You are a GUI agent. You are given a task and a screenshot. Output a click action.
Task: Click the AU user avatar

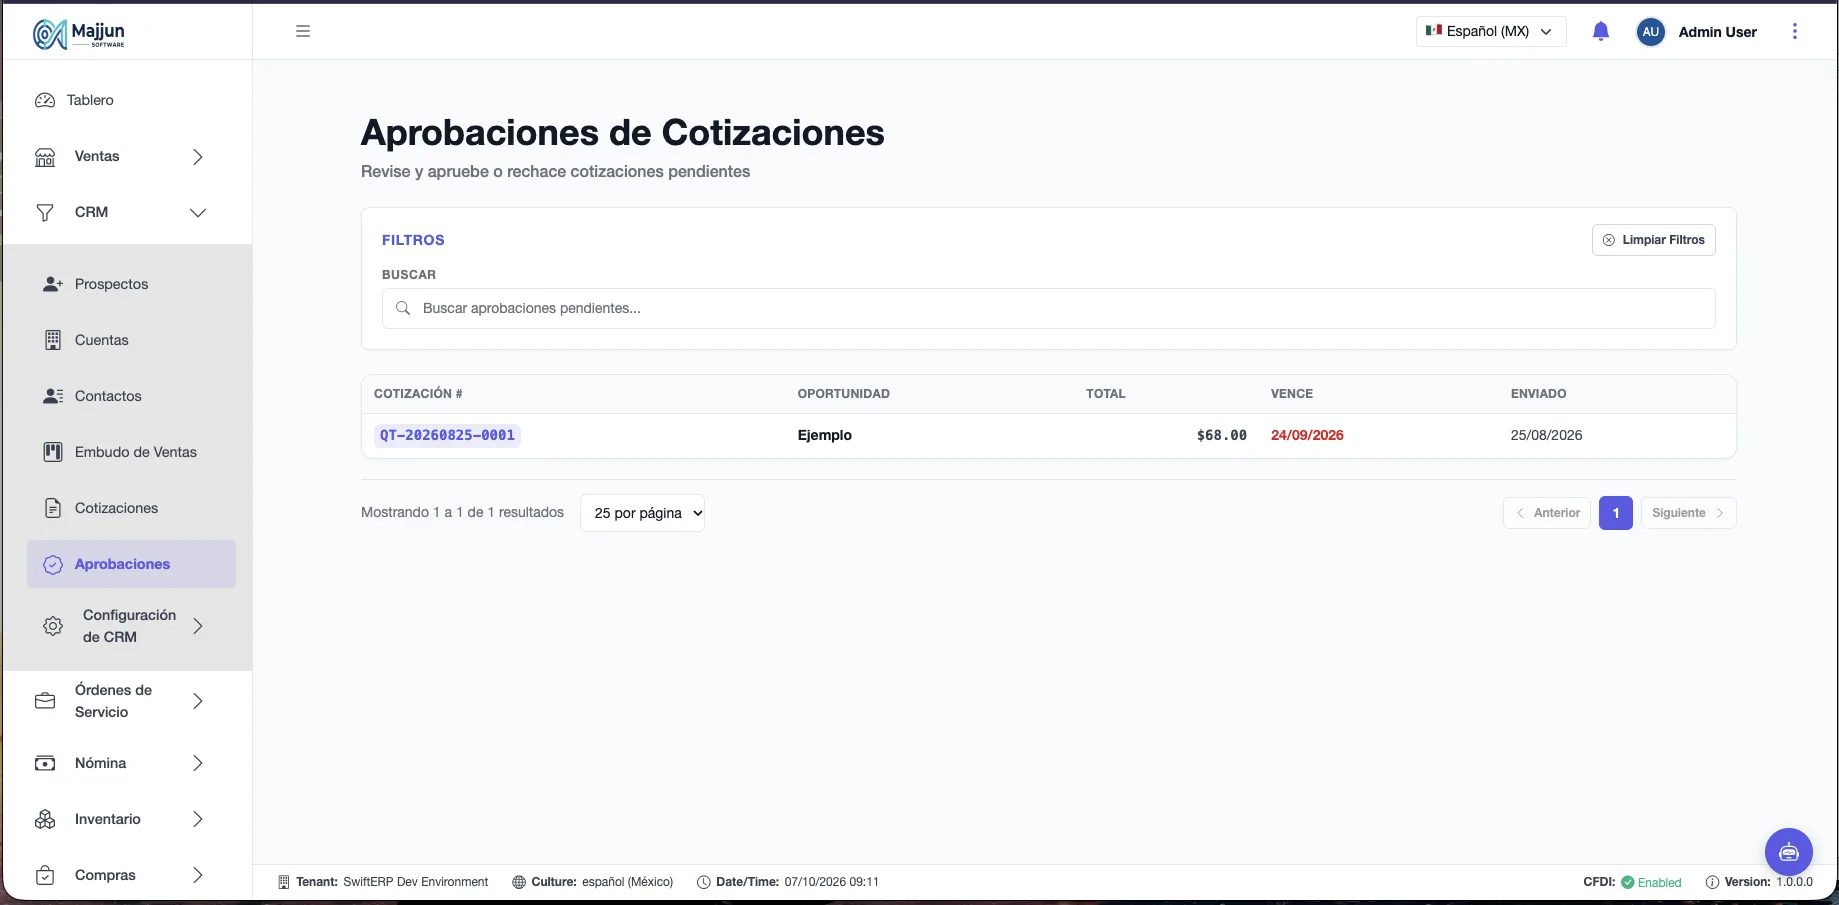[1650, 31]
